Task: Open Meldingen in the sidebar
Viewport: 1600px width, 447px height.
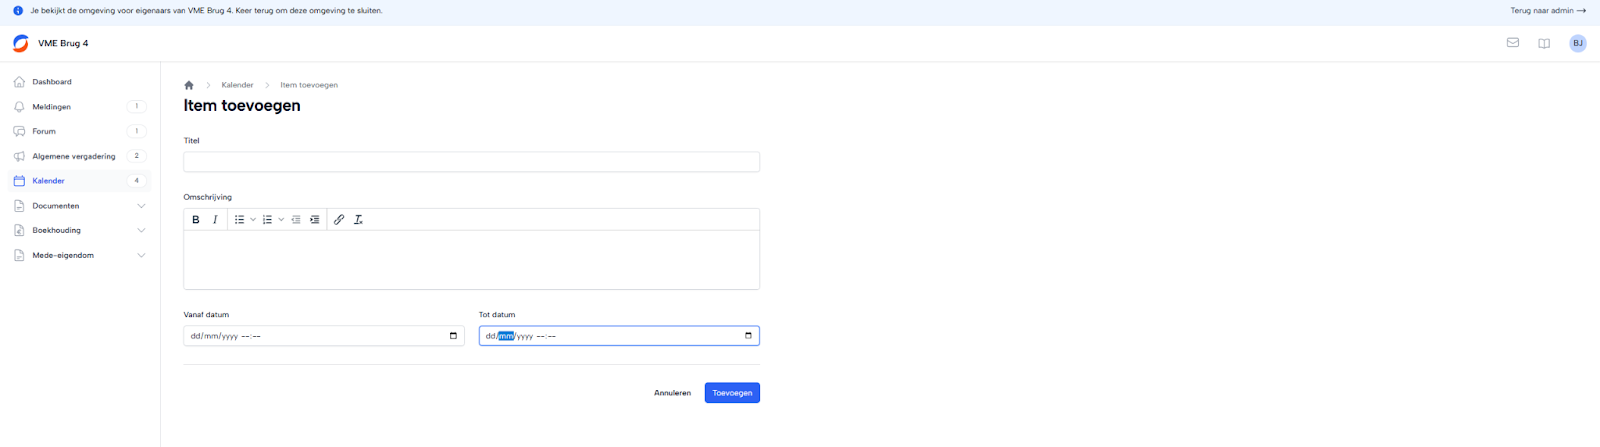Action: click(51, 107)
